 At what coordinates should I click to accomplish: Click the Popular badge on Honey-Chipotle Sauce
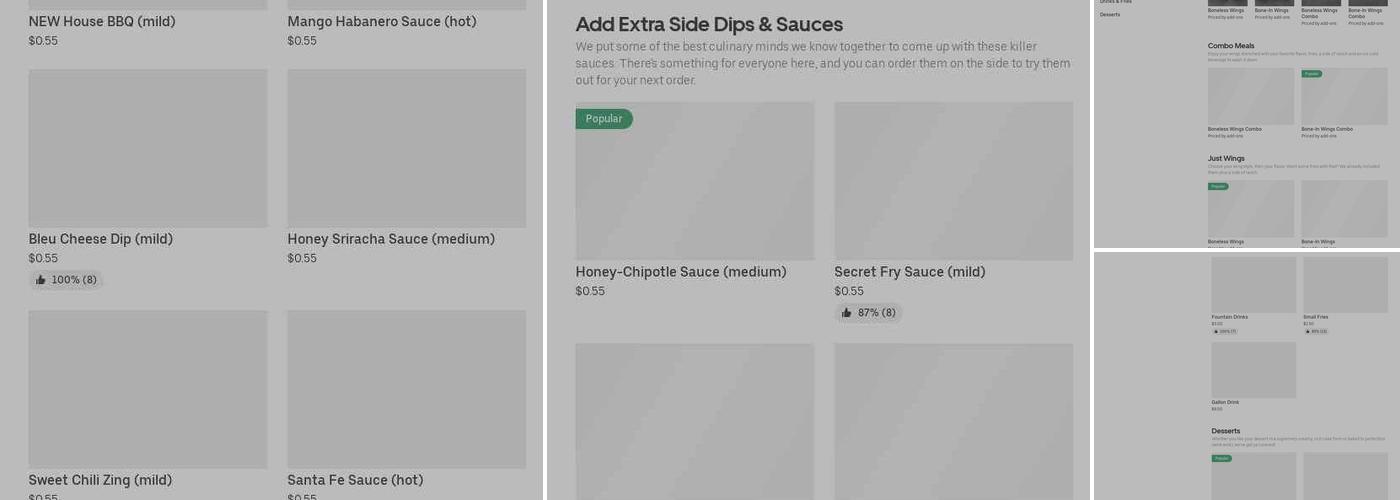click(604, 119)
